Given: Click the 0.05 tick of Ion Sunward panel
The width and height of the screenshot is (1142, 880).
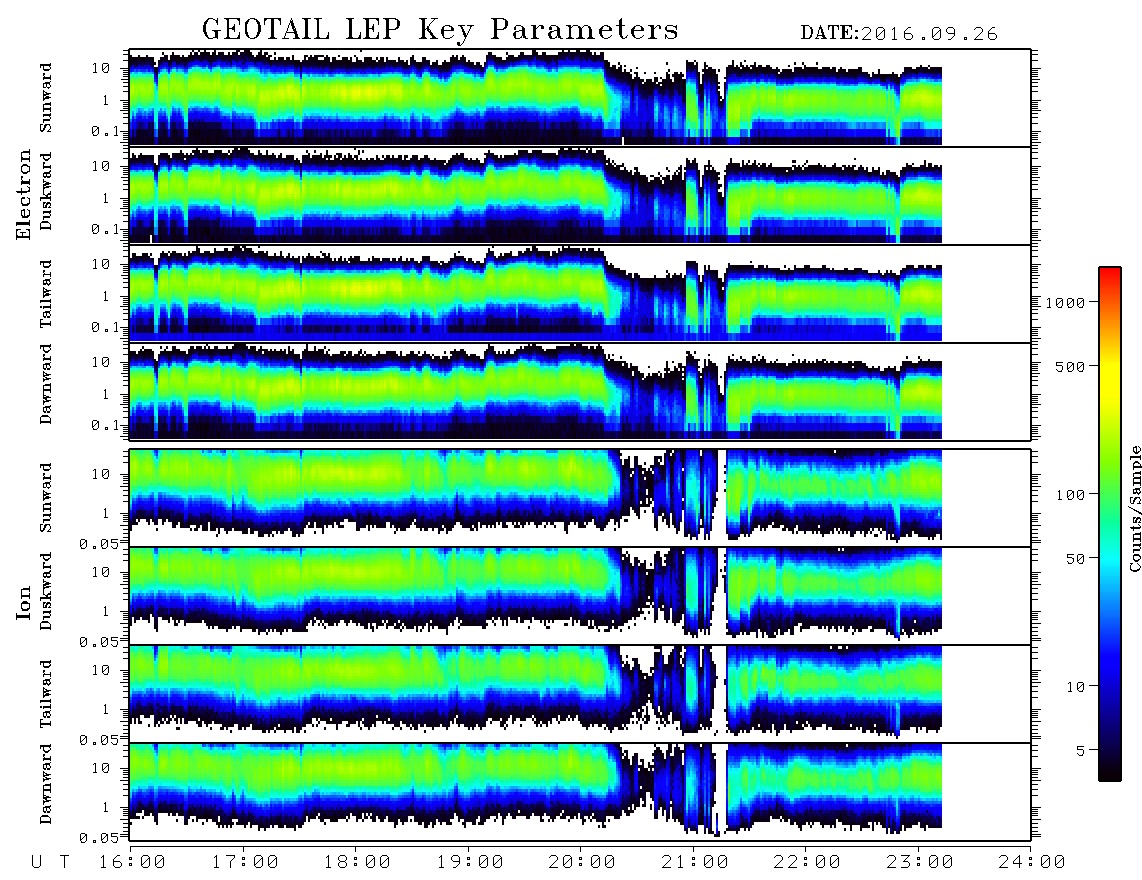Looking at the screenshot, I should (x=98, y=544).
